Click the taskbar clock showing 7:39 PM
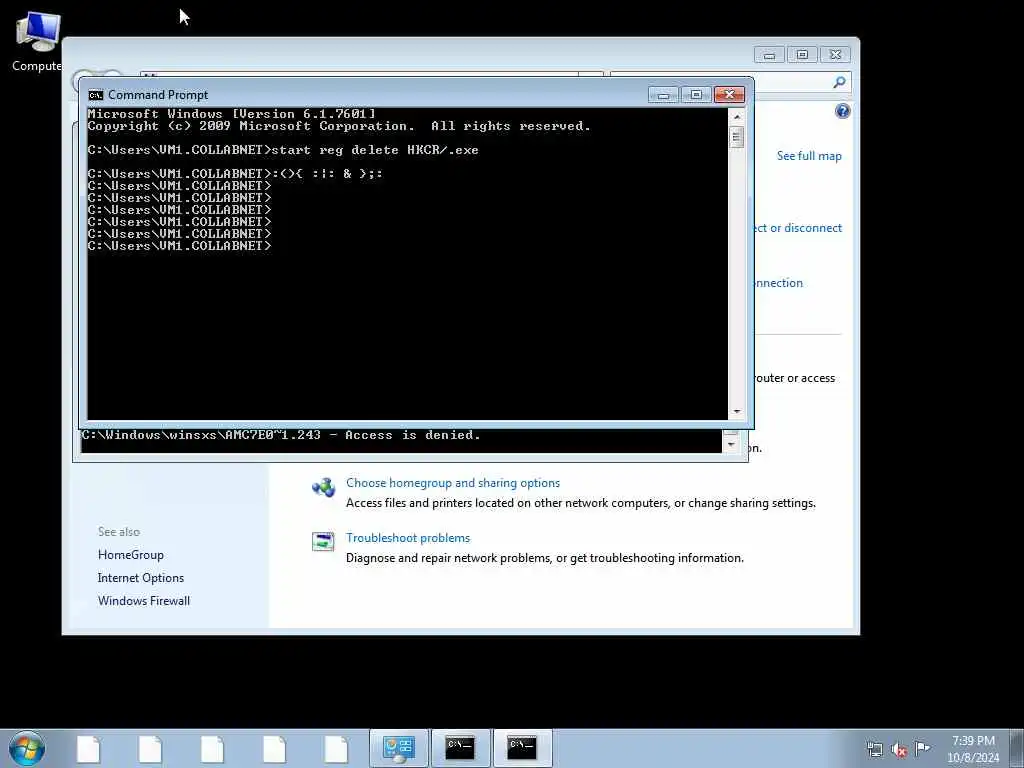The image size is (1024, 768). click(x=973, y=749)
